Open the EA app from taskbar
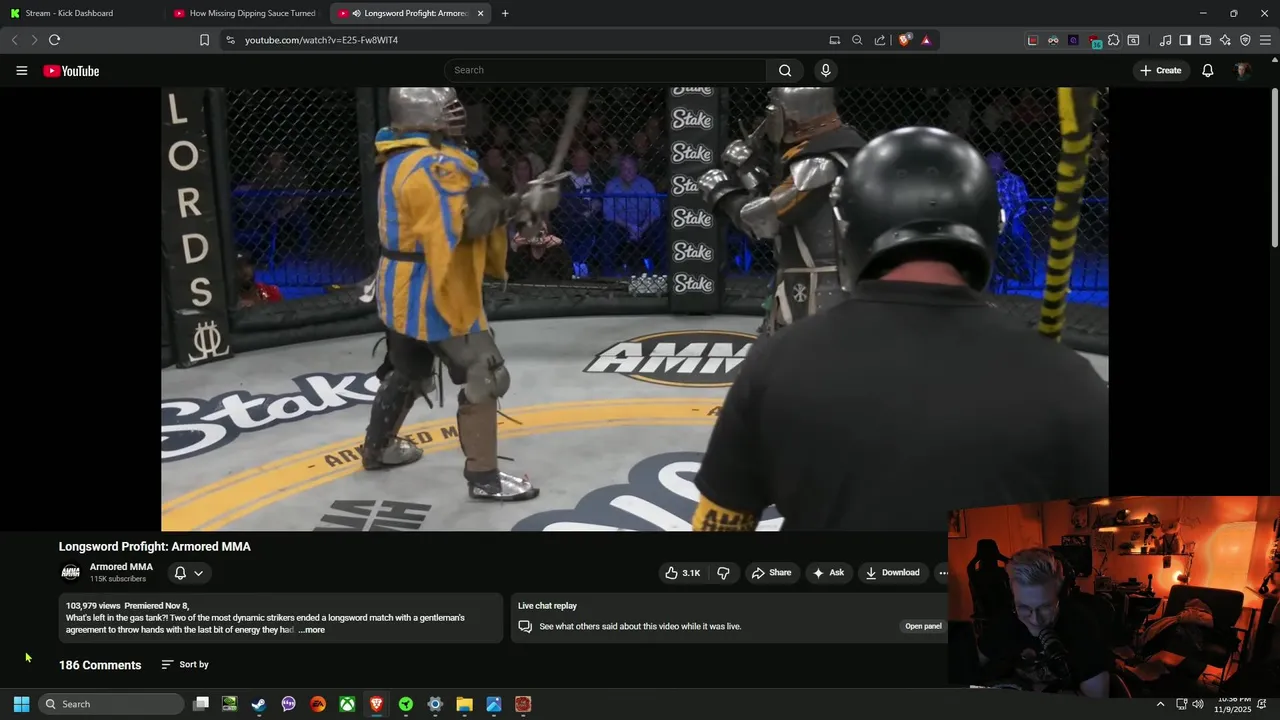This screenshot has height=720, width=1280. (x=318, y=704)
